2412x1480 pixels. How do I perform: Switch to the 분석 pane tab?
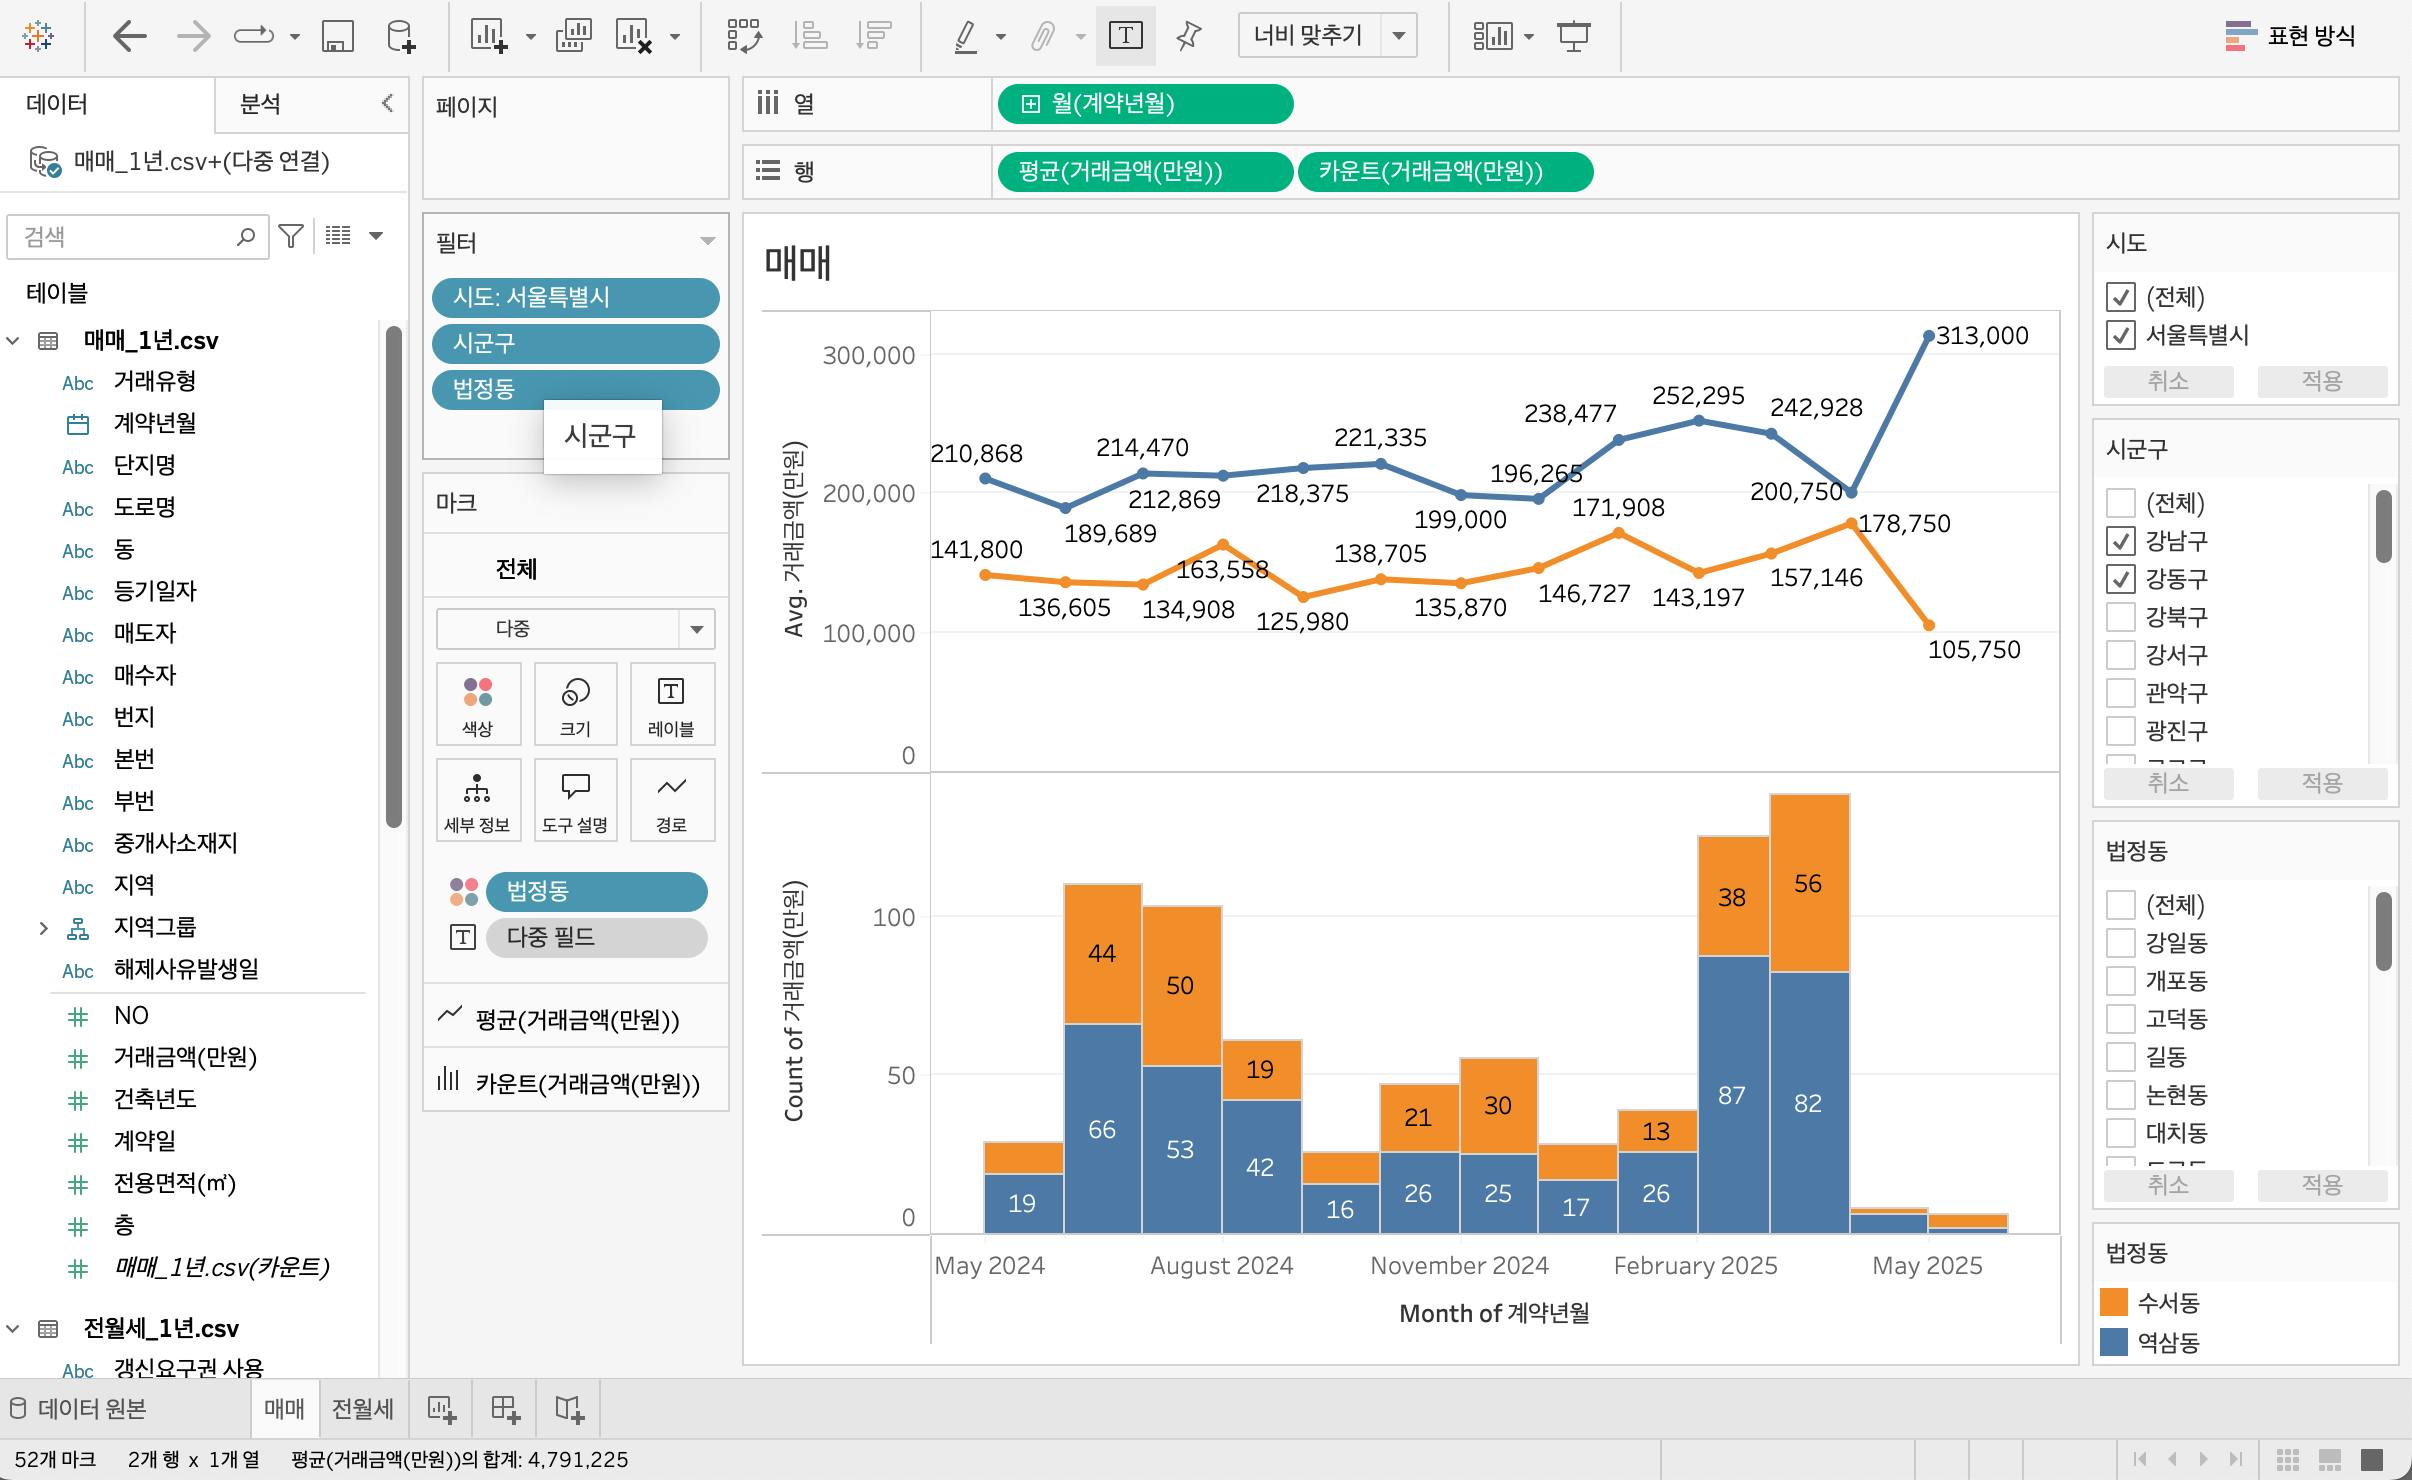260,104
